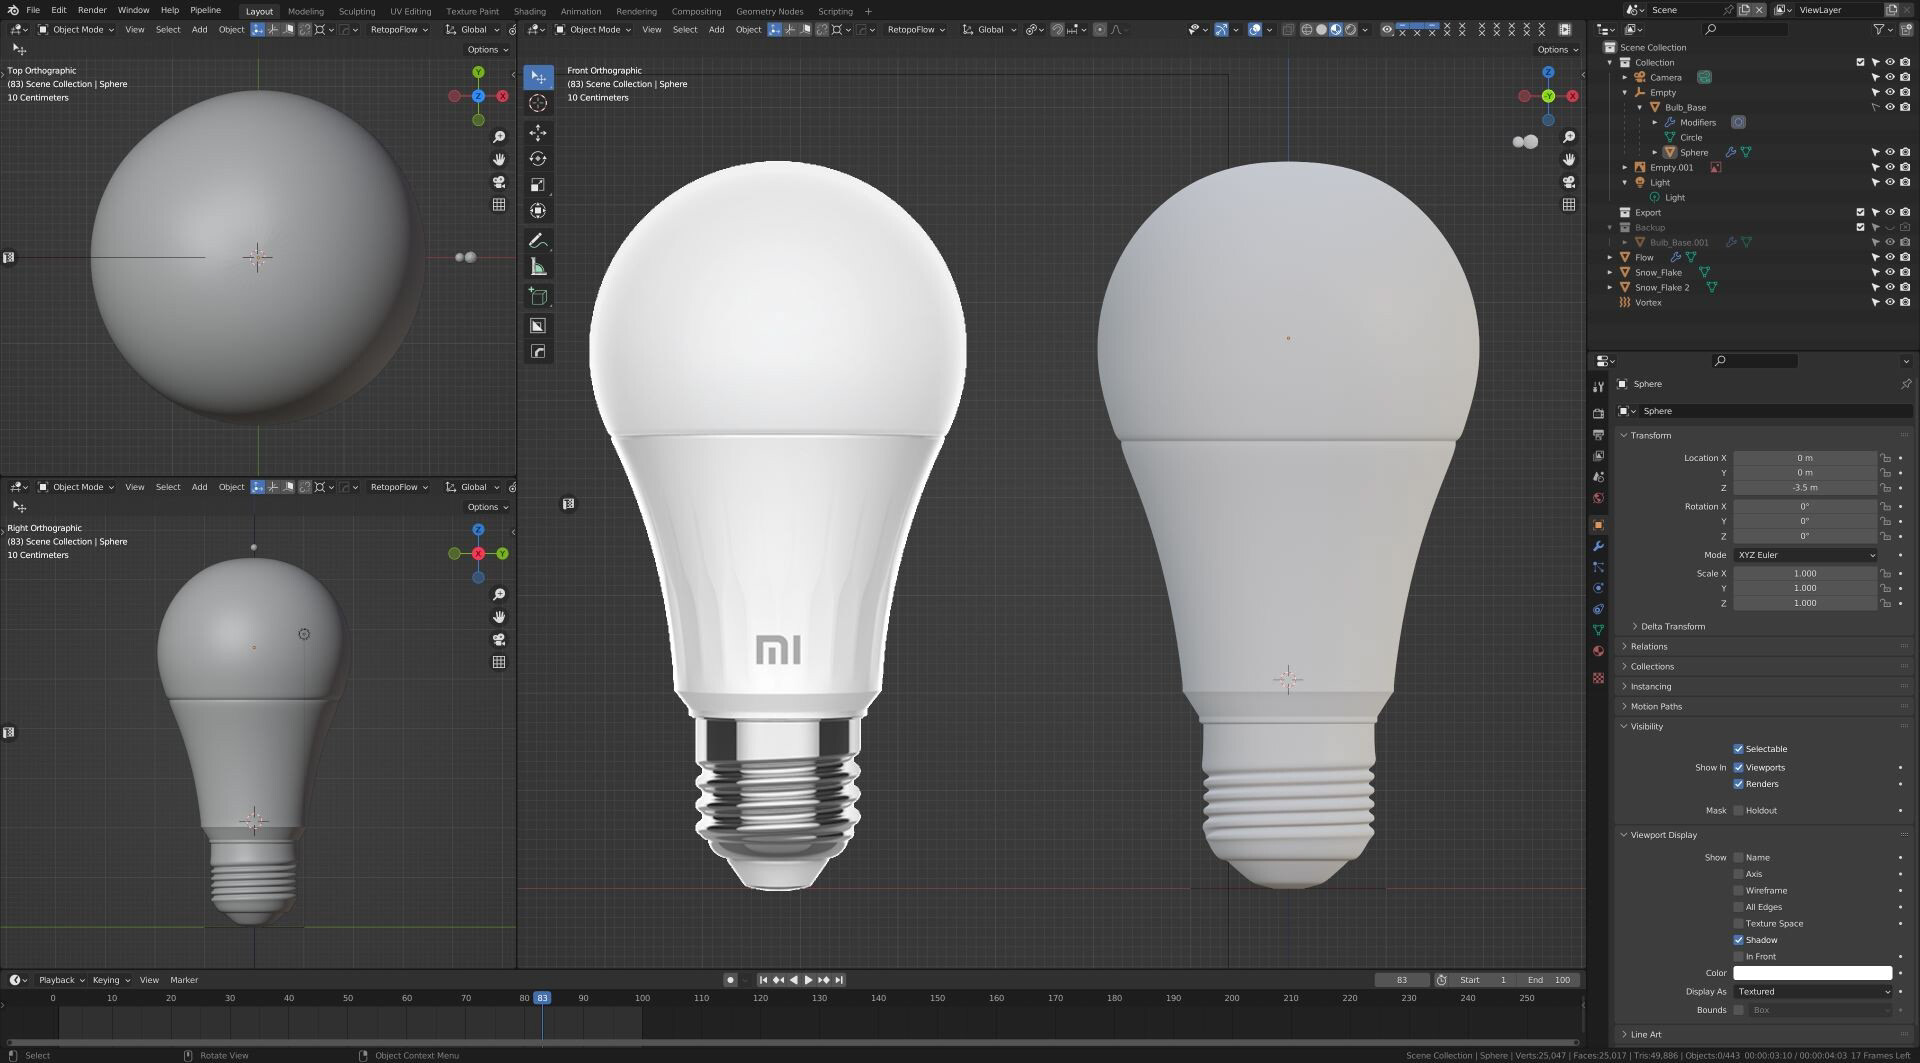
Task: Select the Select Box tool icon
Action: (x=538, y=77)
